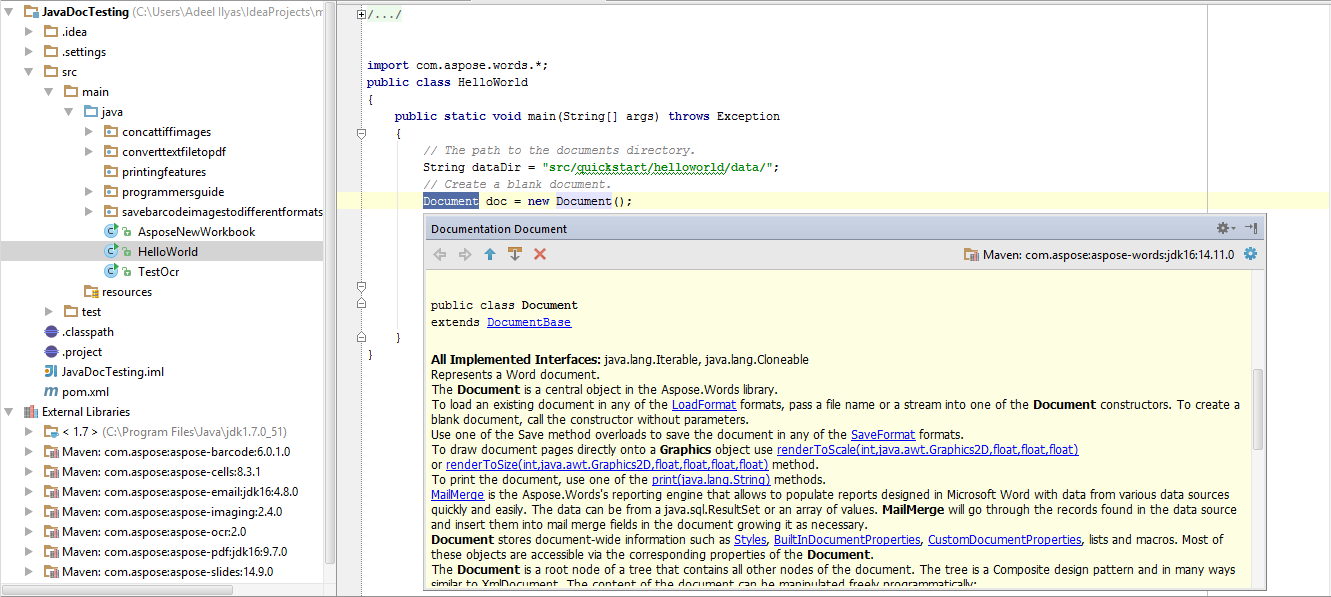Expand the savebarcodeimagestodifferentformats package
The width and height of the screenshot is (1331, 597).
[89, 212]
